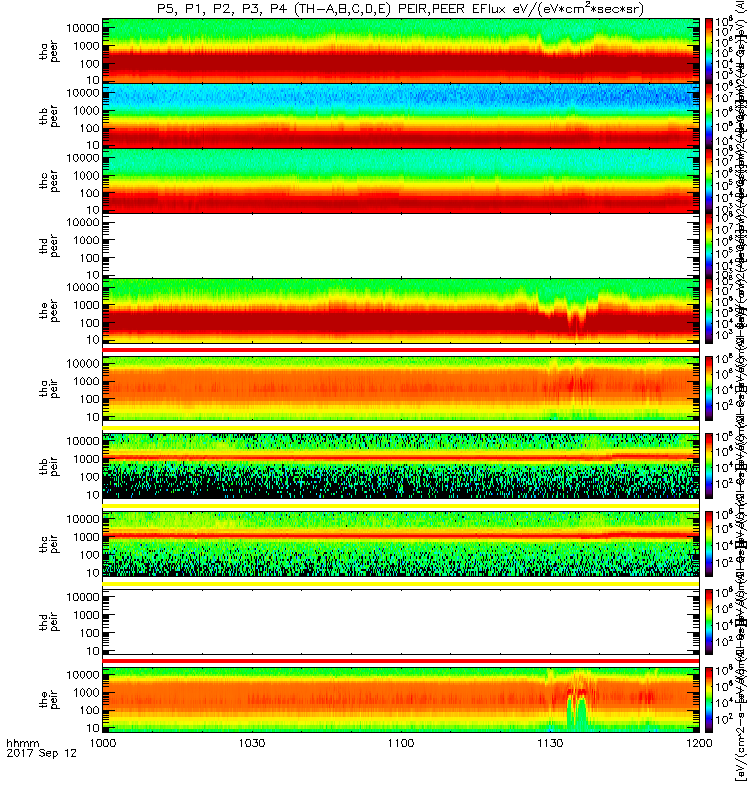This screenshot has height=800, width=750.
Task: Click the thc peir ion spectrogram
Action: coord(401,544)
